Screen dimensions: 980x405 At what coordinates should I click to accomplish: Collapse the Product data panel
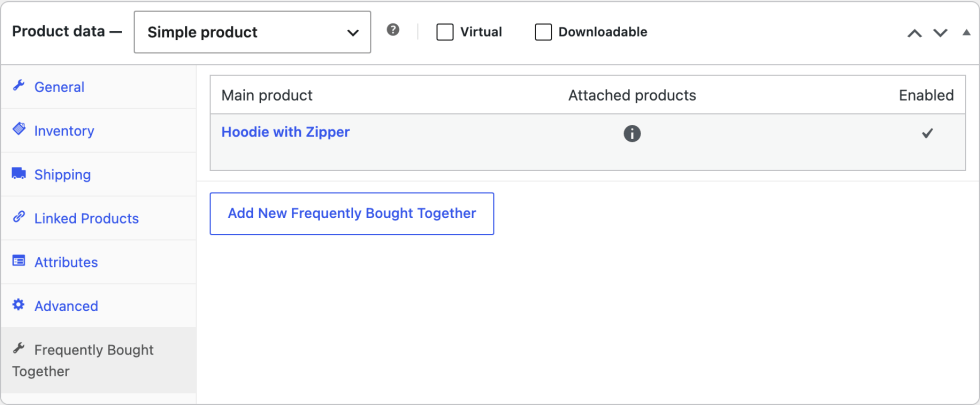[x=966, y=32]
